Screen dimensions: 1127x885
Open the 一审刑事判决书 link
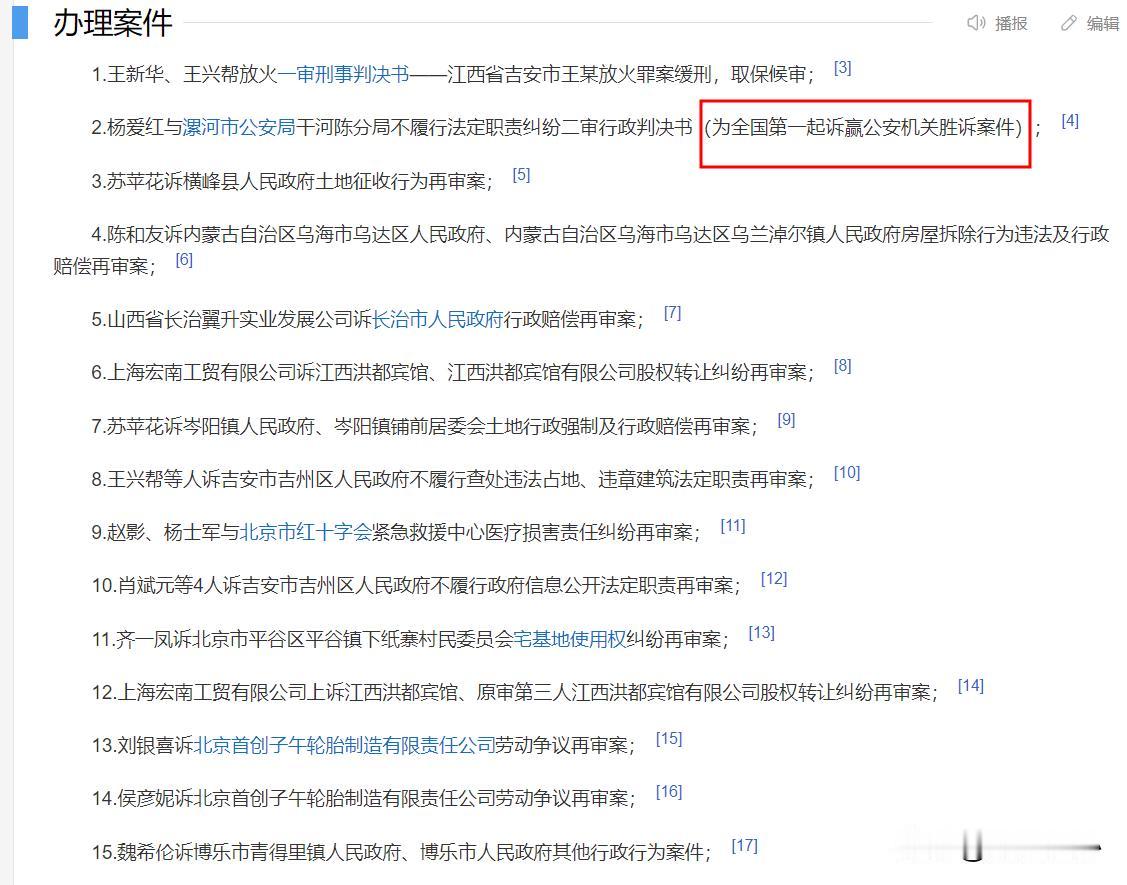point(344,74)
